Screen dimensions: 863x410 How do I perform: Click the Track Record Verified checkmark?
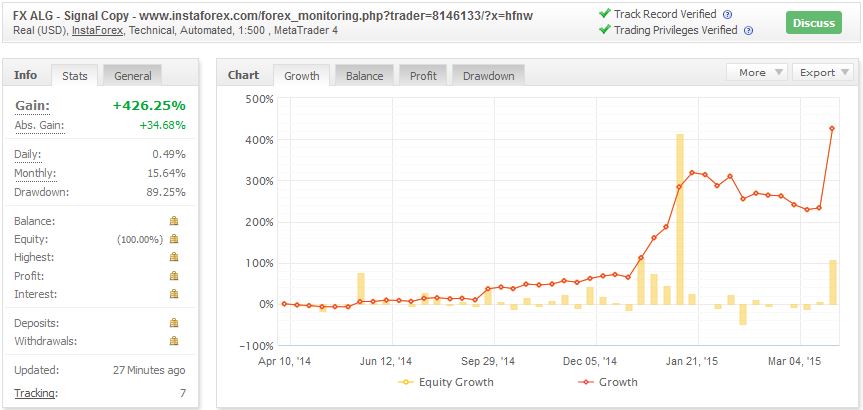[x=605, y=14]
